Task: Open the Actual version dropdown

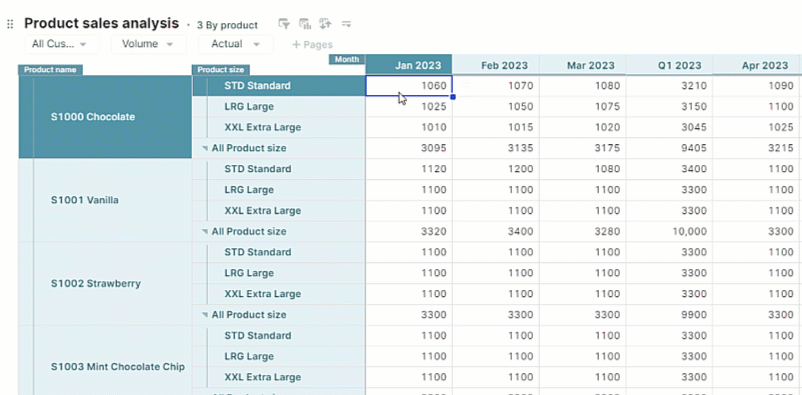Action: [x=236, y=44]
